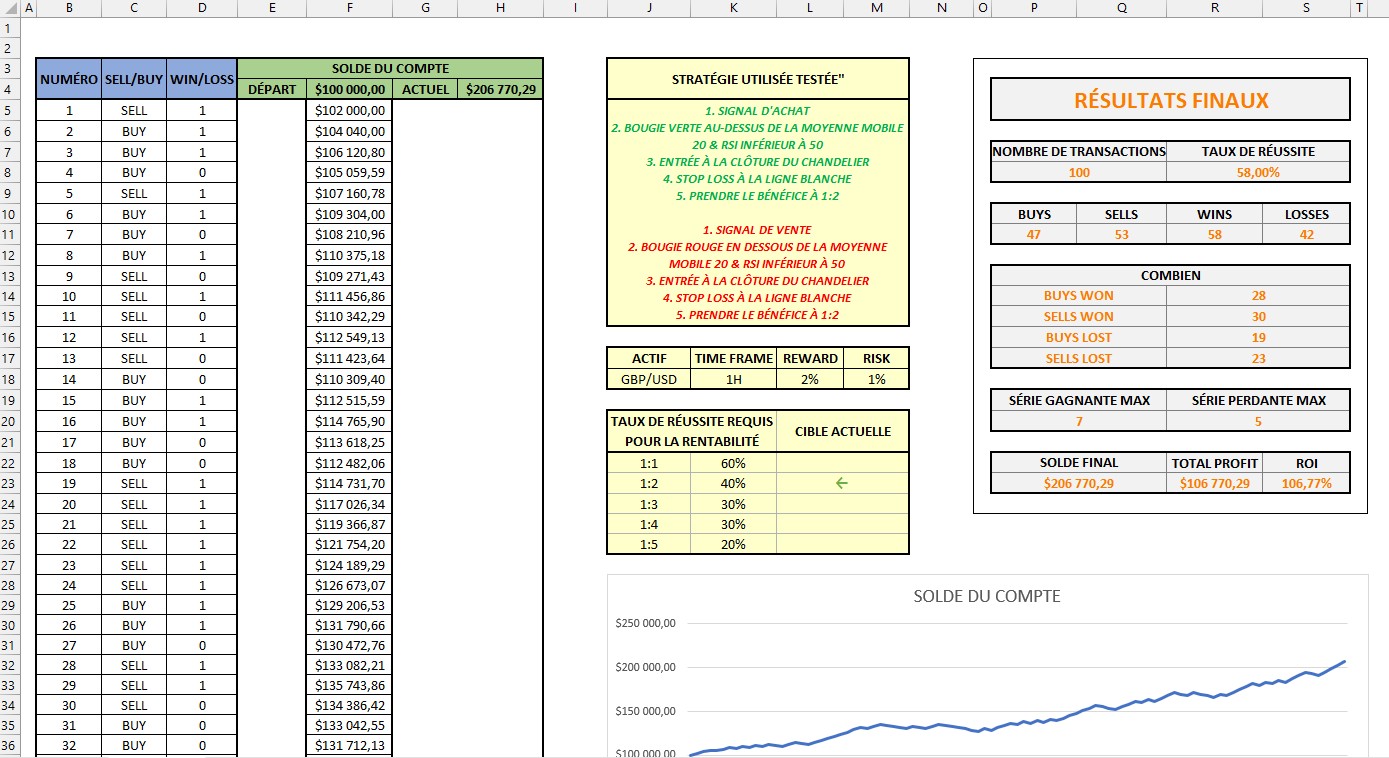This screenshot has height=758, width=1389.
Task: Click the $200 000,00 chart axis label
Action: tap(646, 667)
